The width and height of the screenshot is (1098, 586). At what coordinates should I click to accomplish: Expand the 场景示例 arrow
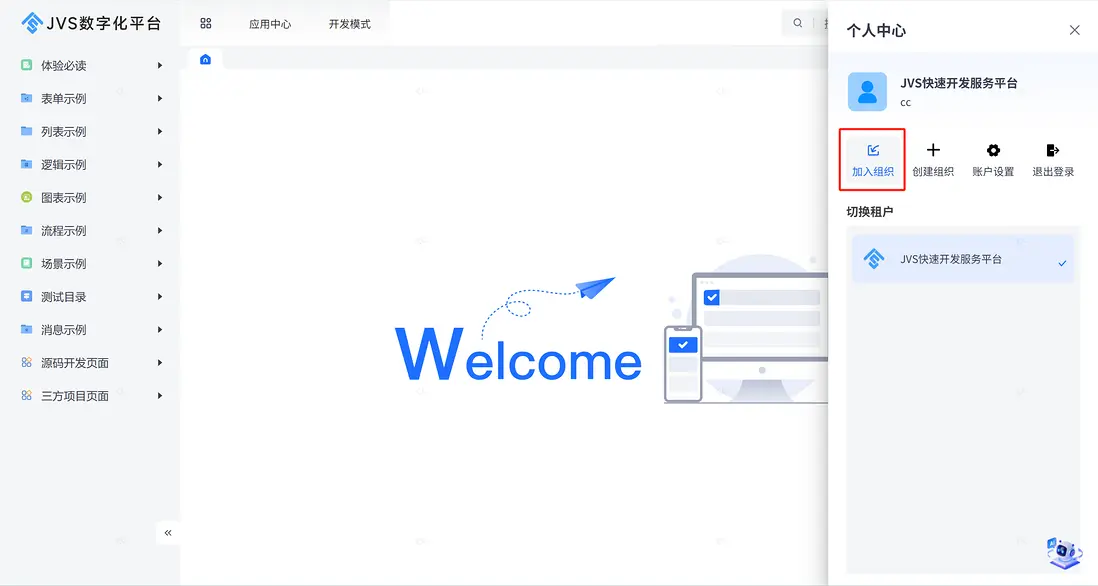click(160, 263)
